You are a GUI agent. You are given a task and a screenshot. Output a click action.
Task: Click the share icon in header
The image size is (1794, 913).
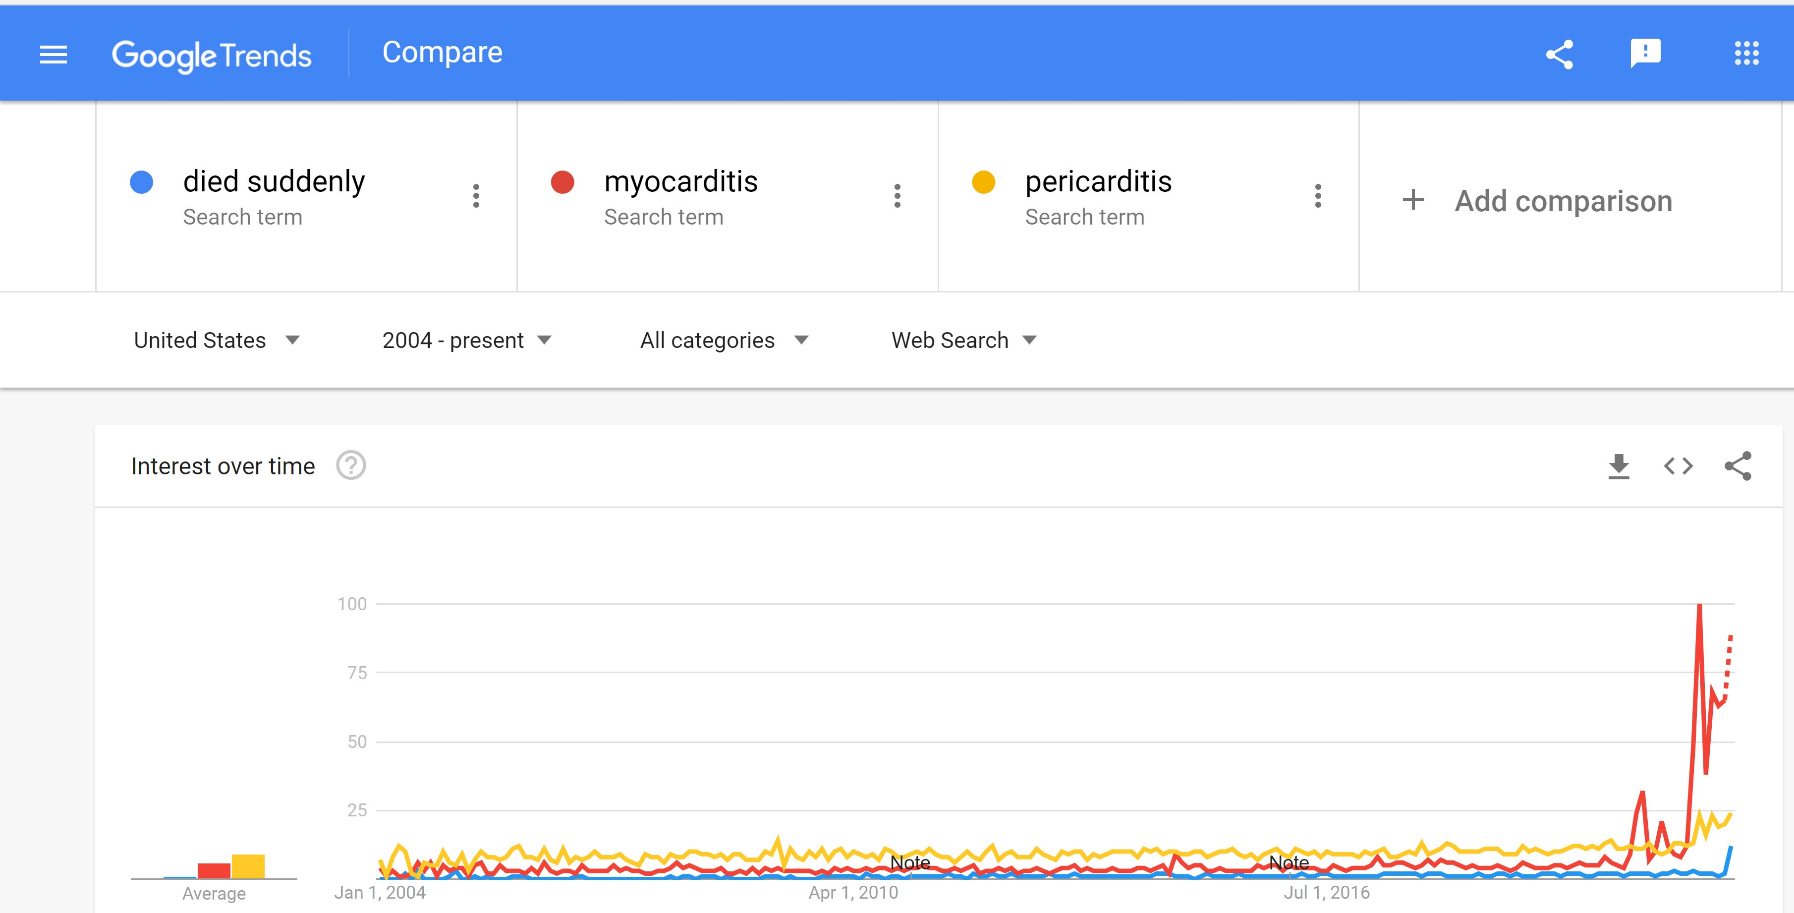1559,54
